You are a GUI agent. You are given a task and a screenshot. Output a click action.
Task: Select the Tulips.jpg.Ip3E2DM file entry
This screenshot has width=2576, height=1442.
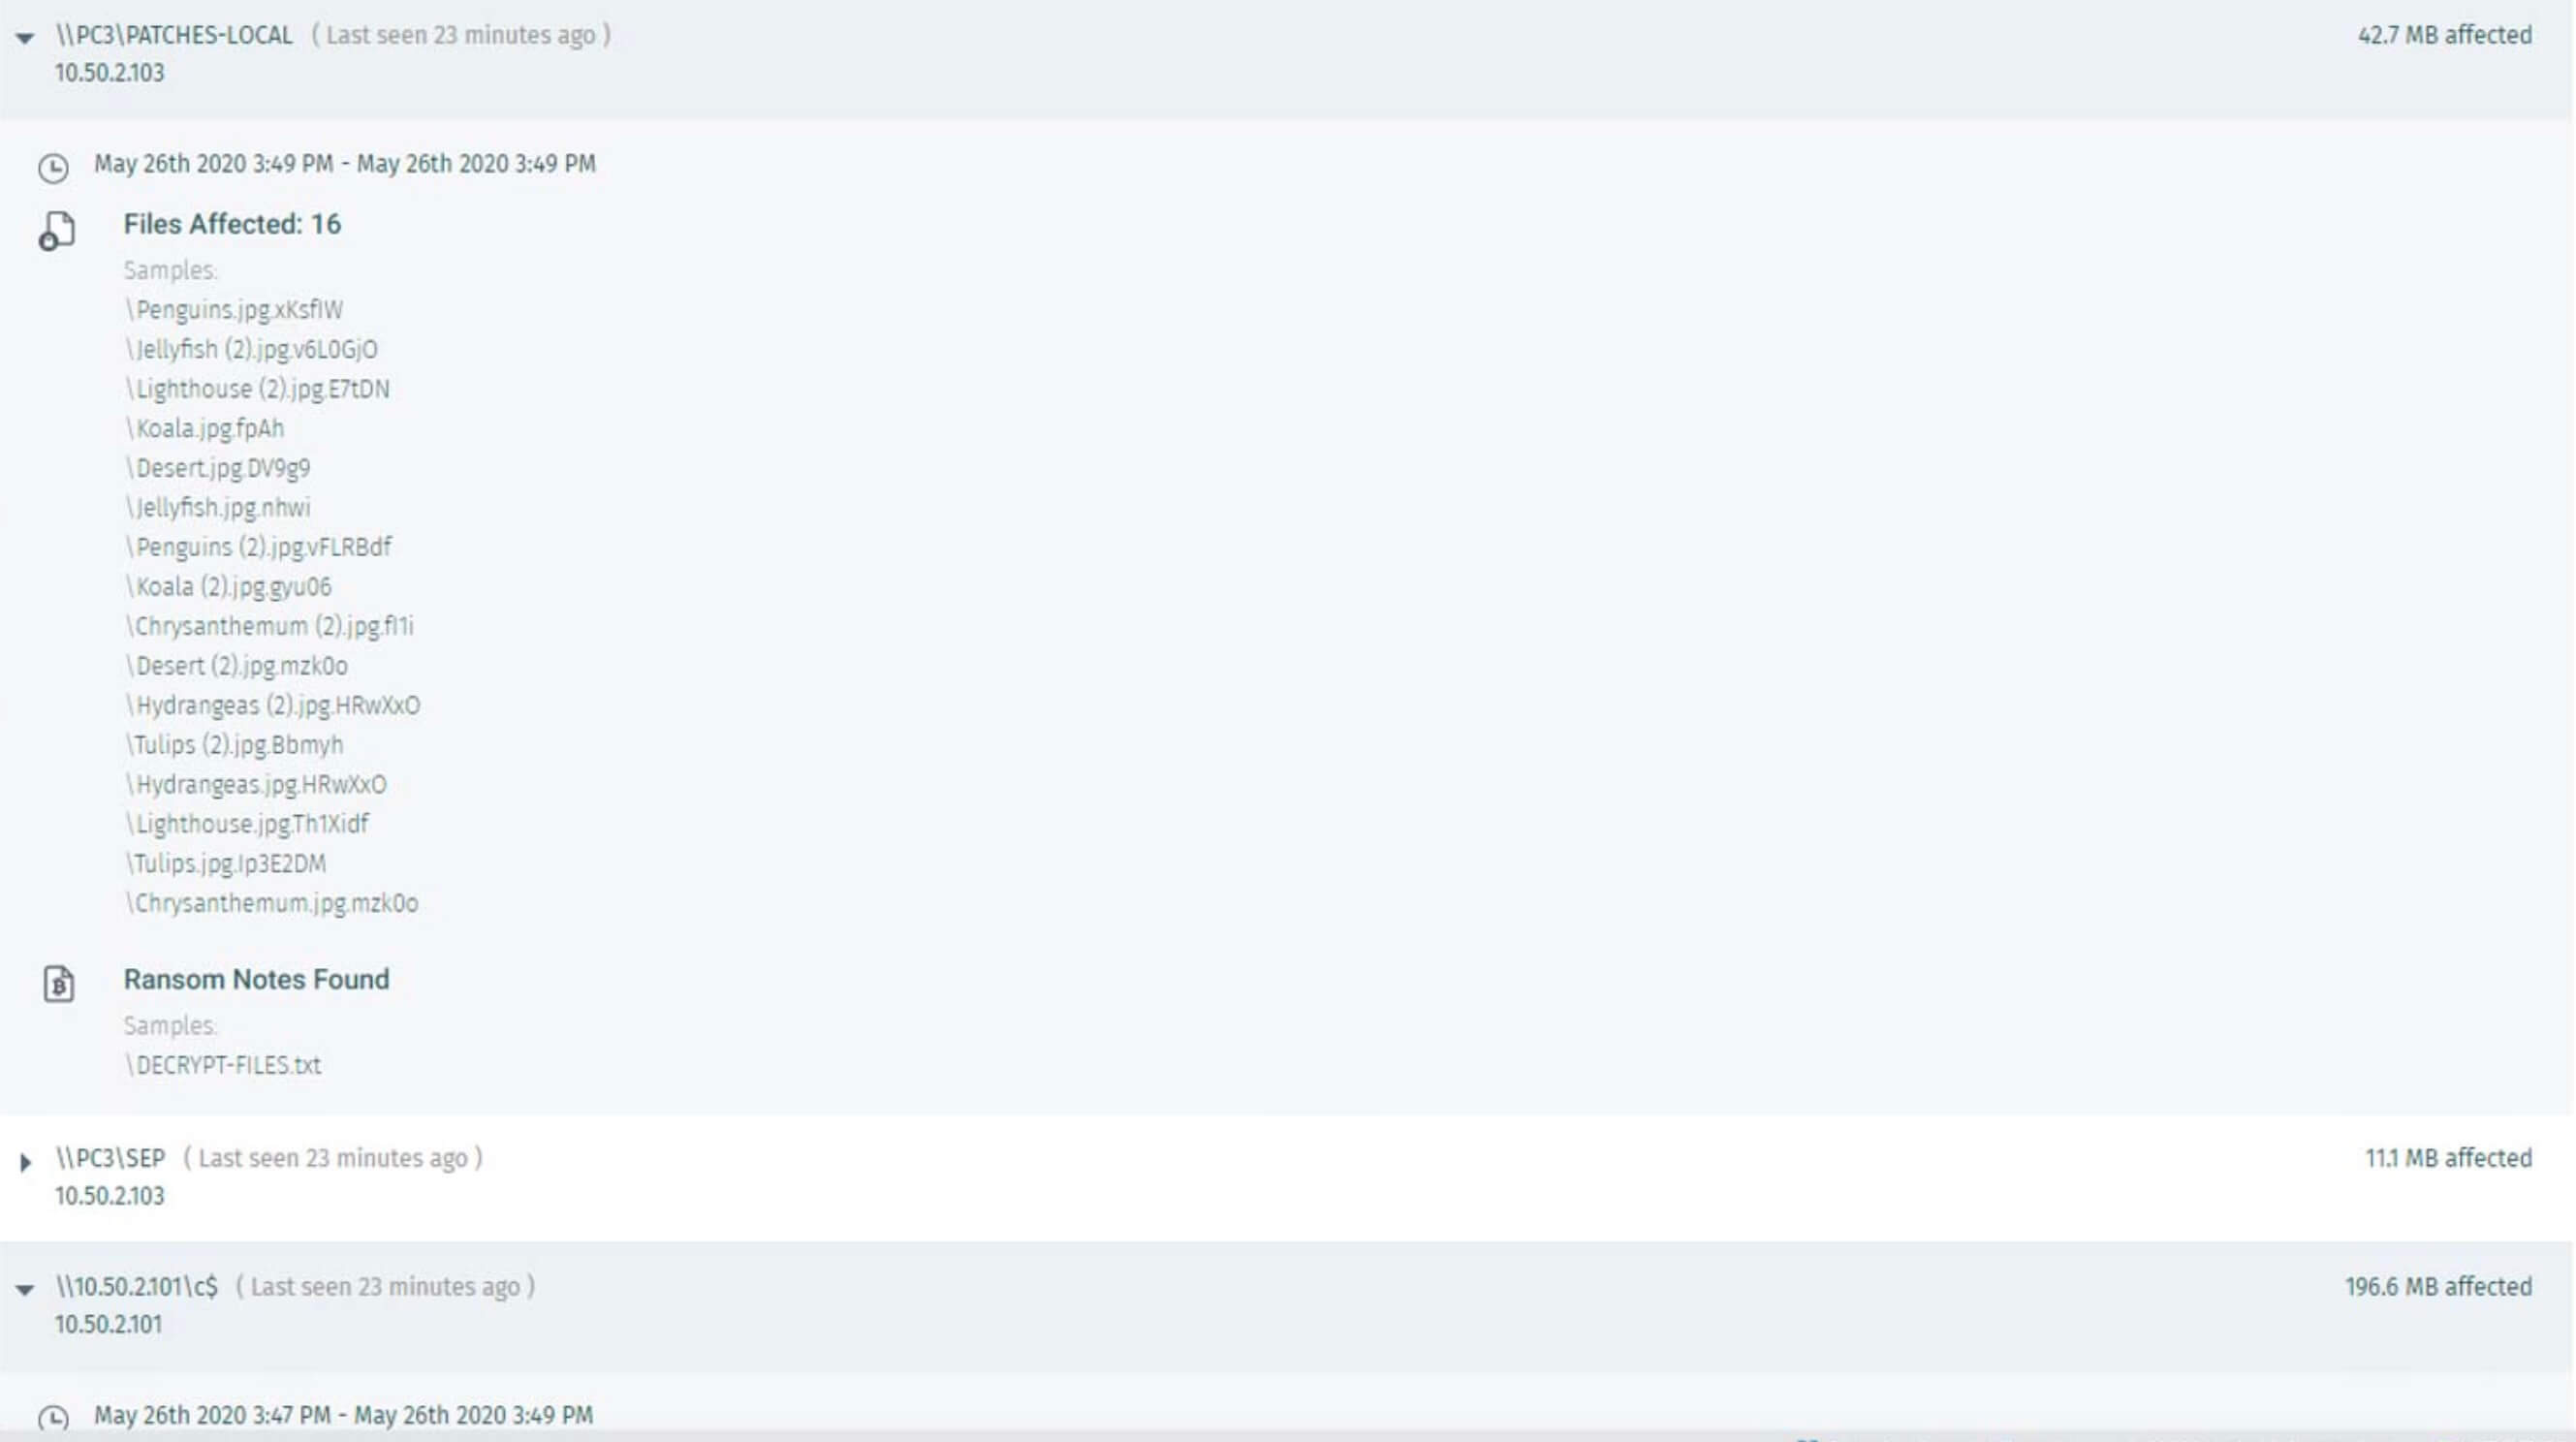(x=226, y=863)
